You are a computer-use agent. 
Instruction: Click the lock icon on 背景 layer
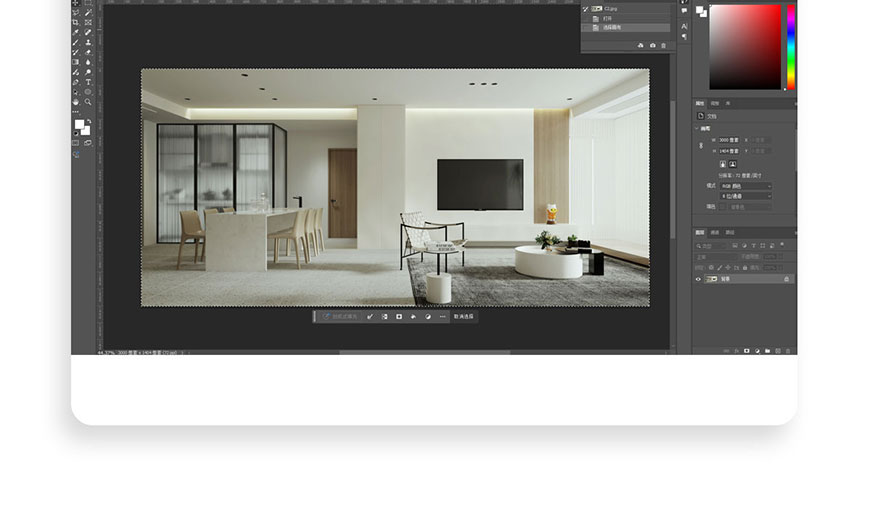click(786, 279)
